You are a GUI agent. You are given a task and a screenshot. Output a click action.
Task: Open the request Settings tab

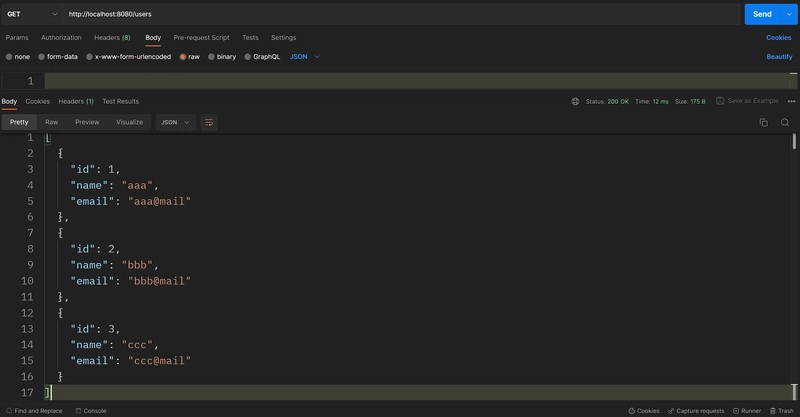pyautogui.click(x=284, y=38)
